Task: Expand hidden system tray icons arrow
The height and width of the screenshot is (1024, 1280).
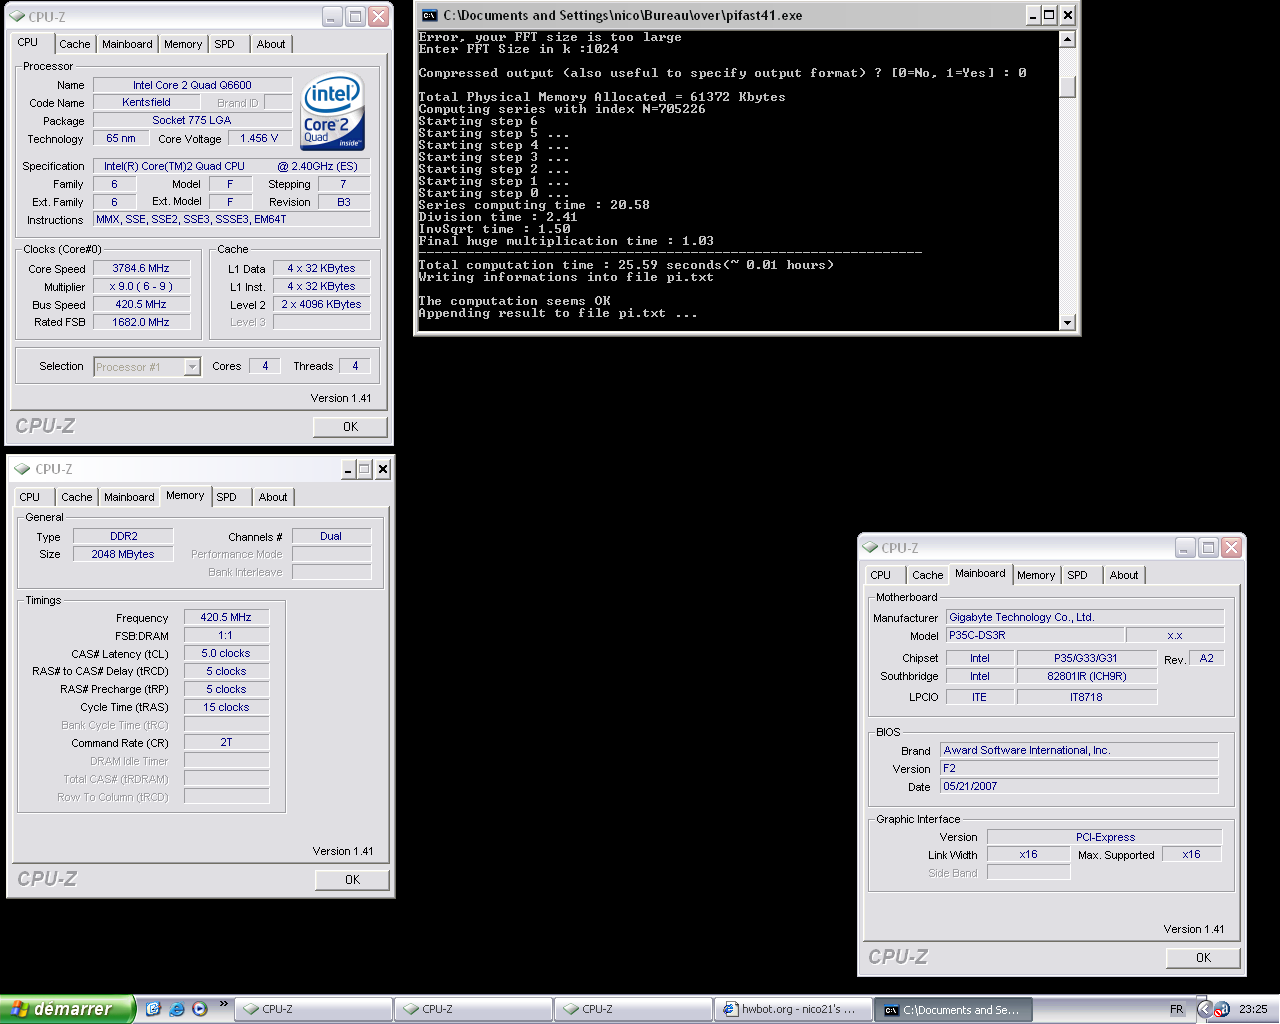Action: pos(1205,1010)
